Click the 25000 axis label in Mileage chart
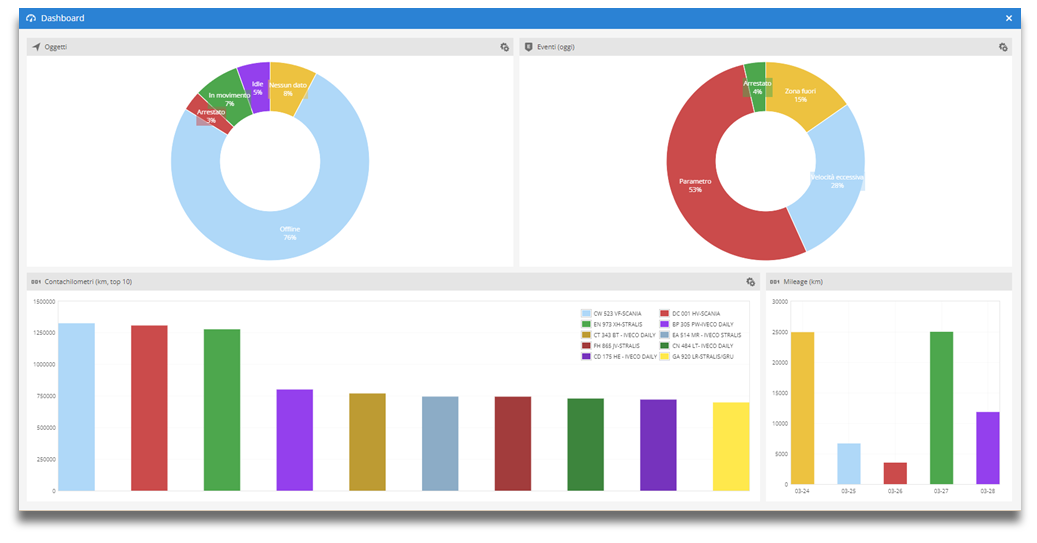Image resolution: width=1037 pixels, height=543 pixels. tap(780, 332)
